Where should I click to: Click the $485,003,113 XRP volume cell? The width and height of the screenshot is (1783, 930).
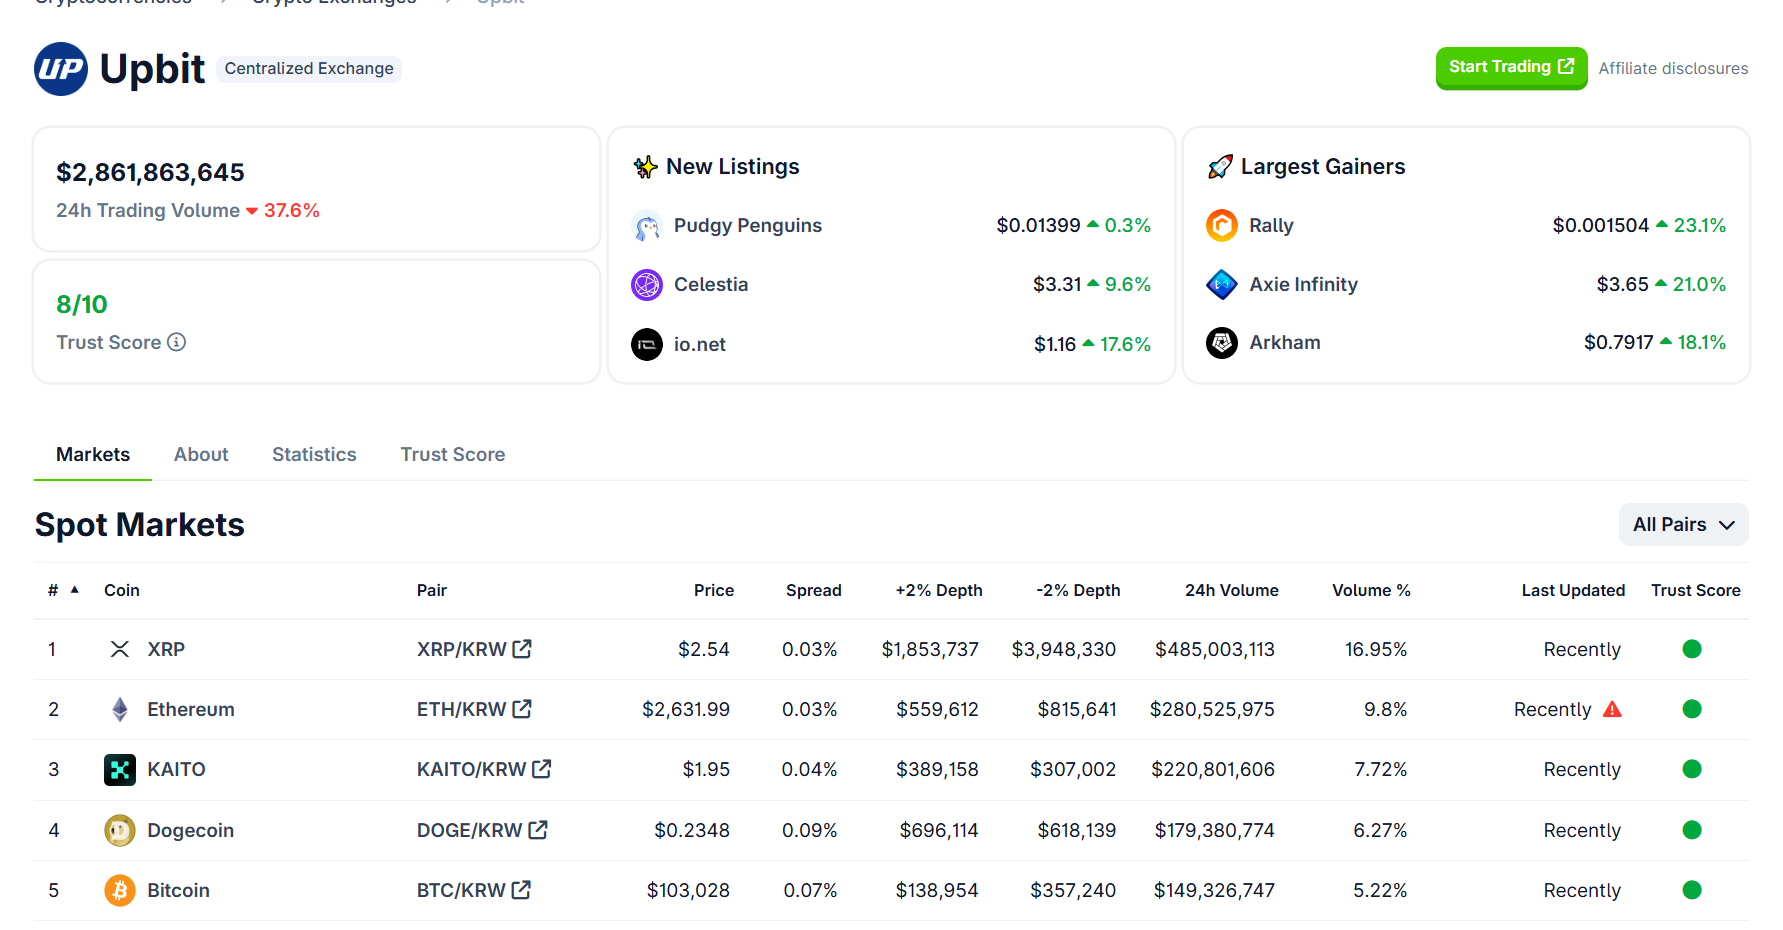click(x=1215, y=649)
